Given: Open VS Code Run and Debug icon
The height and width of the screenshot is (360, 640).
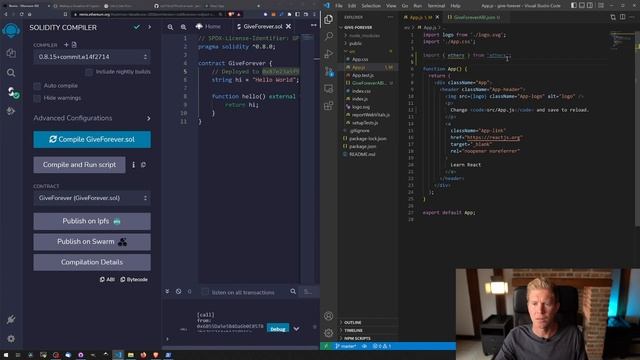Looking at the screenshot, I should (x=329, y=54).
